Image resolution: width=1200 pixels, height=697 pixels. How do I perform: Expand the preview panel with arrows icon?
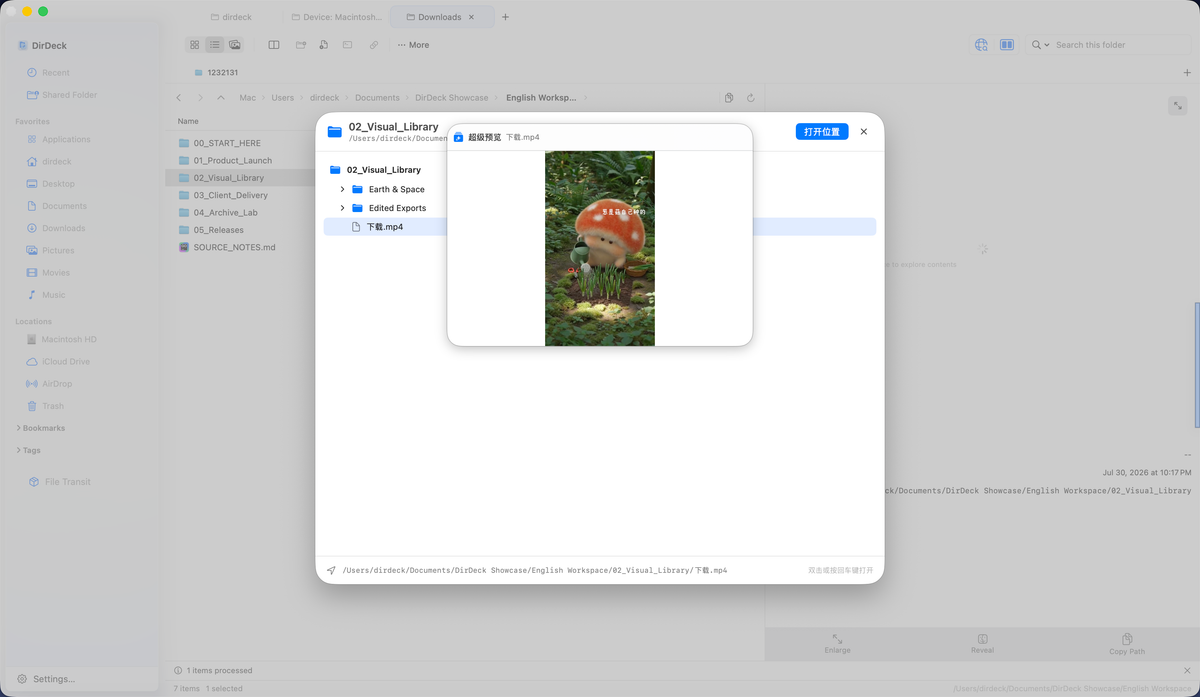[x=1178, y=106]
